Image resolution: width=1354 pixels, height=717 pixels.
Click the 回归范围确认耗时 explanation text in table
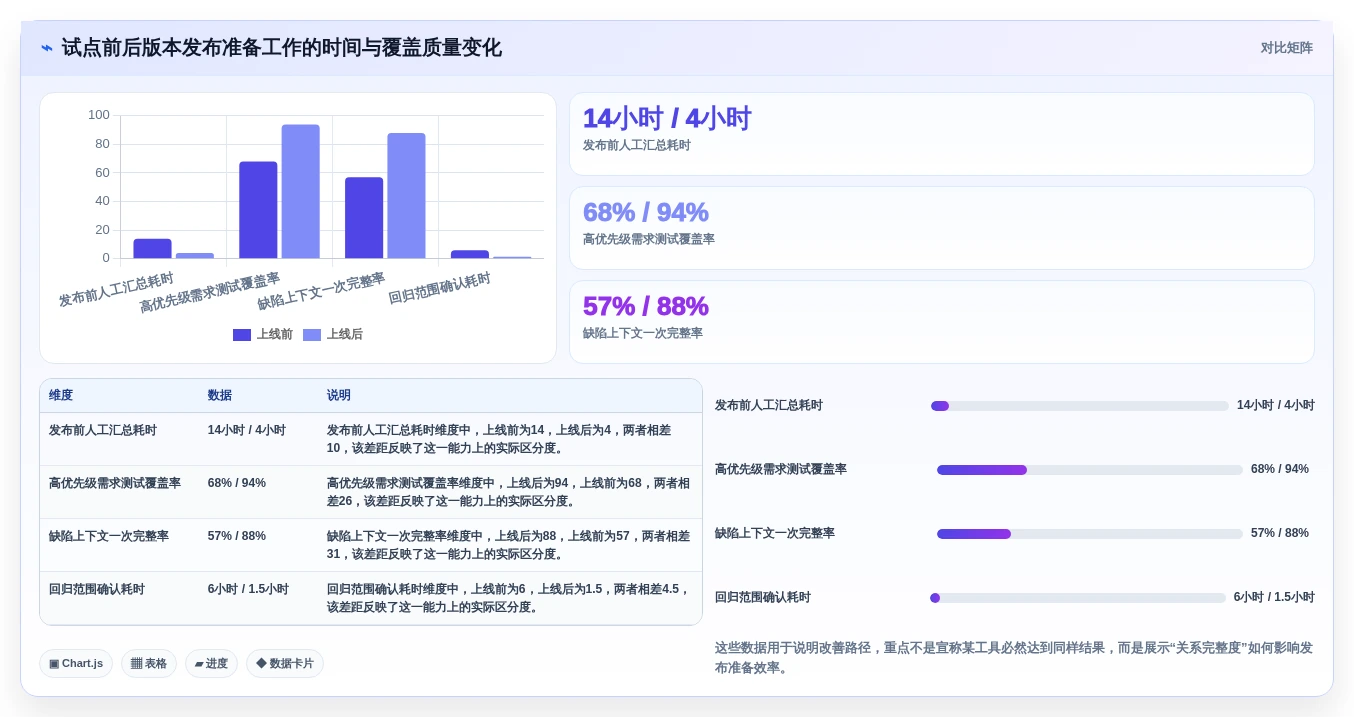[x=509, y=598]
